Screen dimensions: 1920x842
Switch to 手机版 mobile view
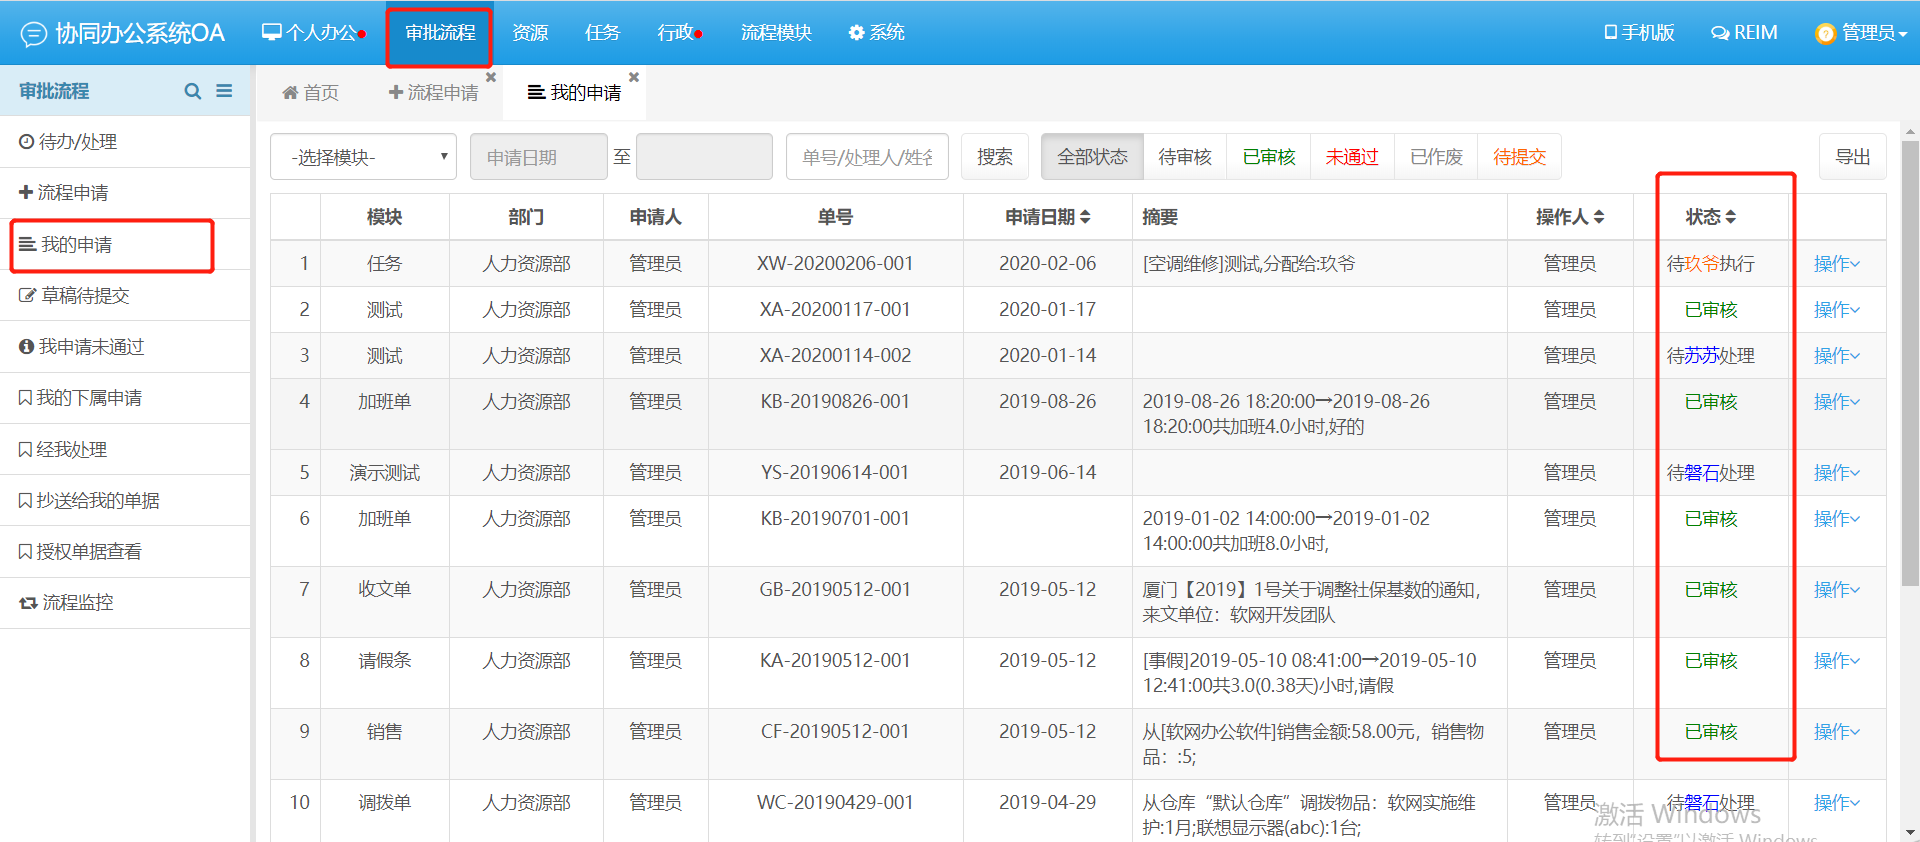click(x=1639, y=33)
